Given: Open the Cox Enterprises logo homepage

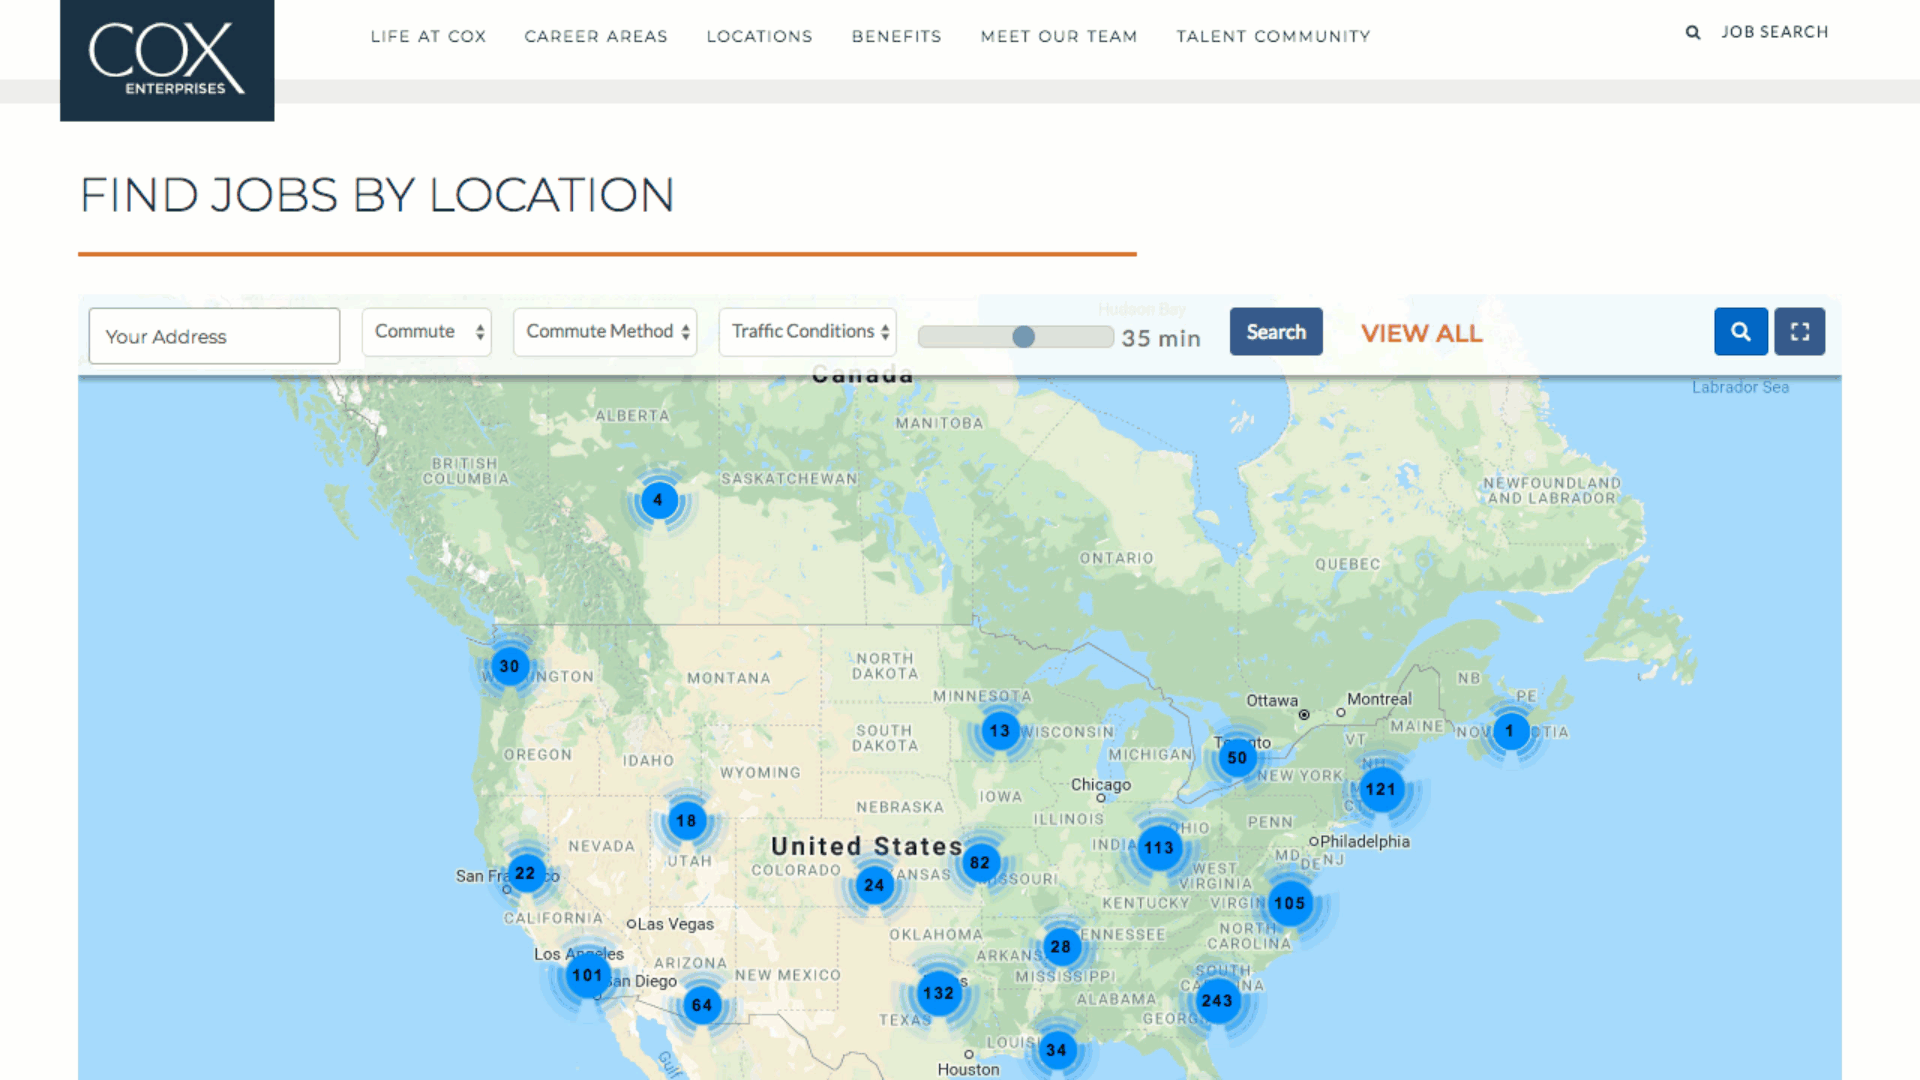Looking at the screenshot, I should click(x=167, y=60).
